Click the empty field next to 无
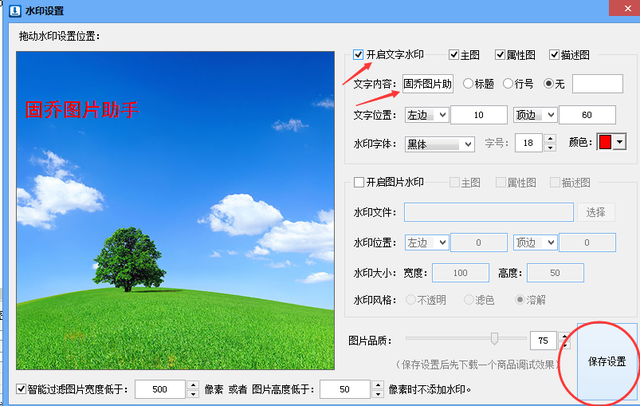 598,84
